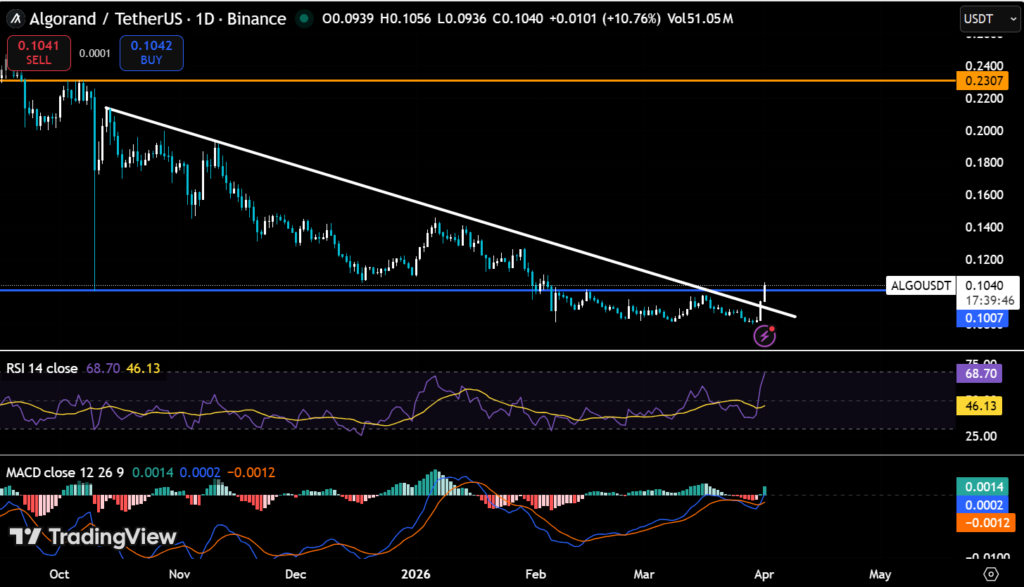Click the Binance exchange name

[x=258, y=18]
